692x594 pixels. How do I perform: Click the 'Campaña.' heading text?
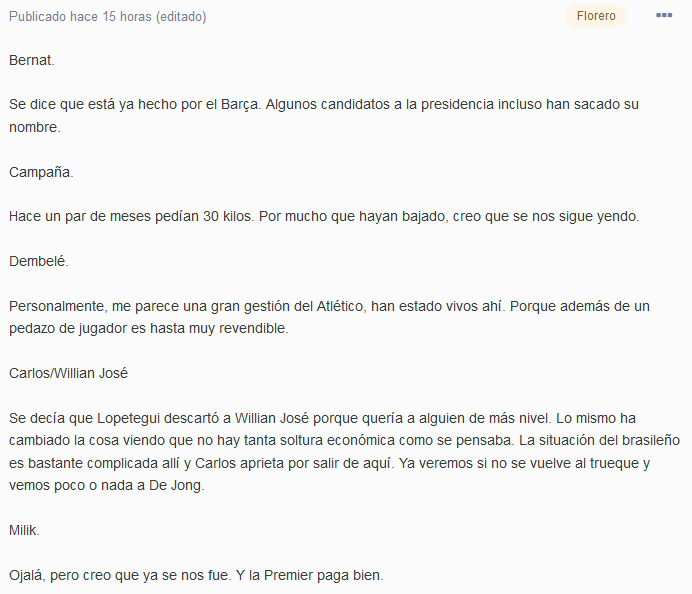pyautogui.click(x=41, y=172)
